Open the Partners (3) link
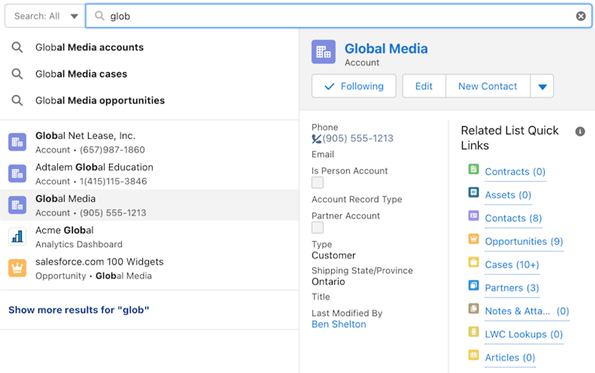The height and width of the screenshot is (373, 595). coord(512,288)
